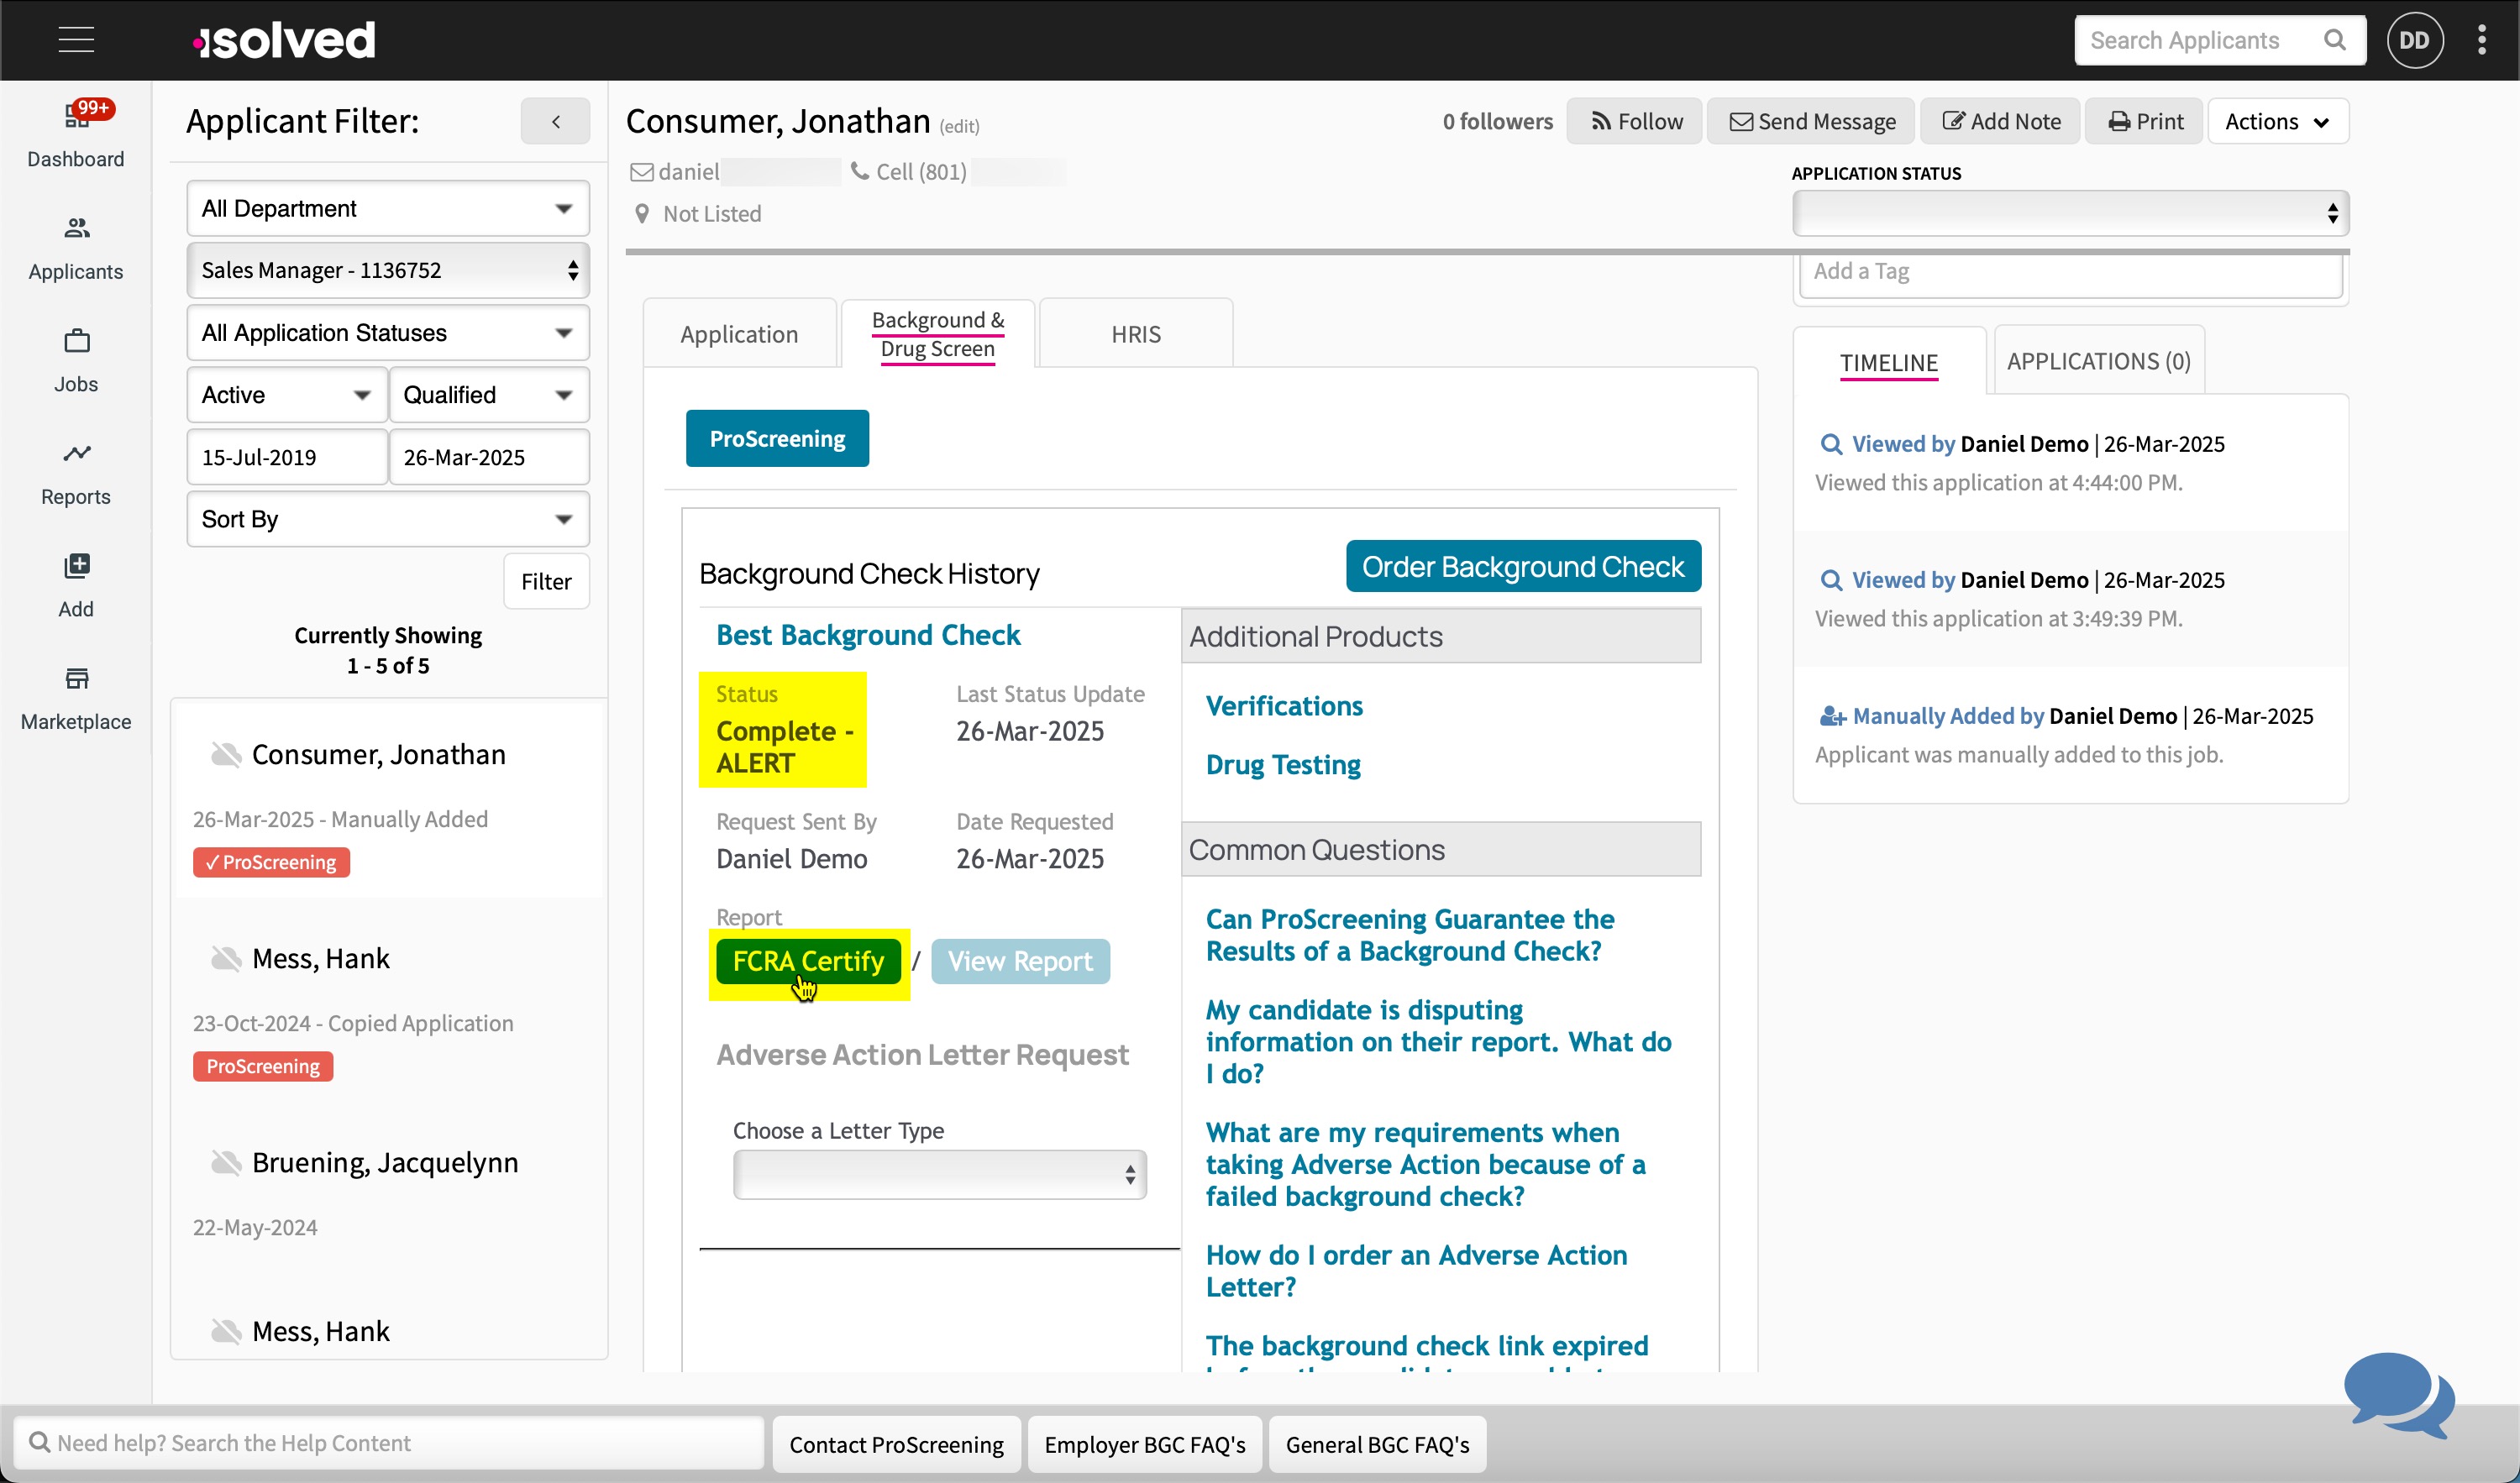Open Employer BGC FAQ's
Viewport: 2520px width, 1483px height.
click(x=1145, y=1445)
